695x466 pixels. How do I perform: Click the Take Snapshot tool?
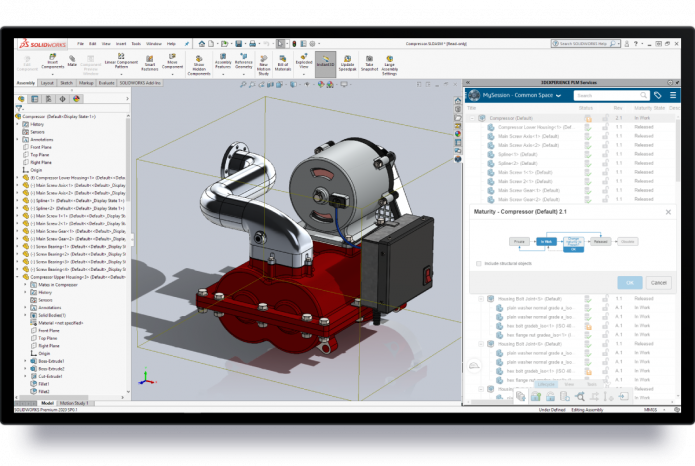(369, 63)
